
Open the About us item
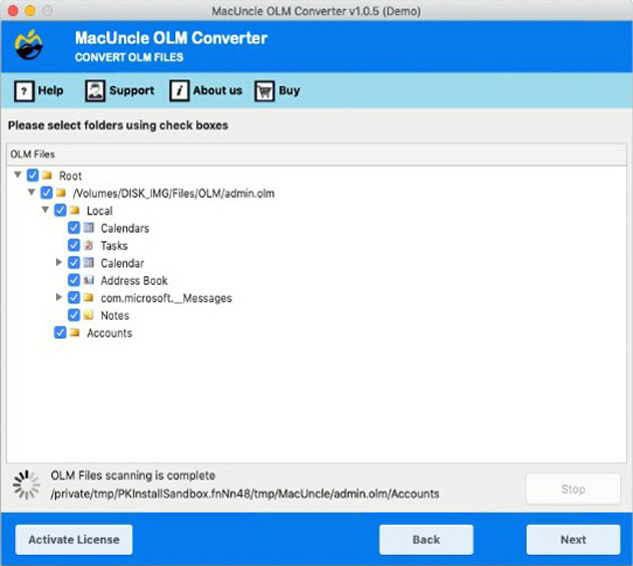[x=206, y=91]
